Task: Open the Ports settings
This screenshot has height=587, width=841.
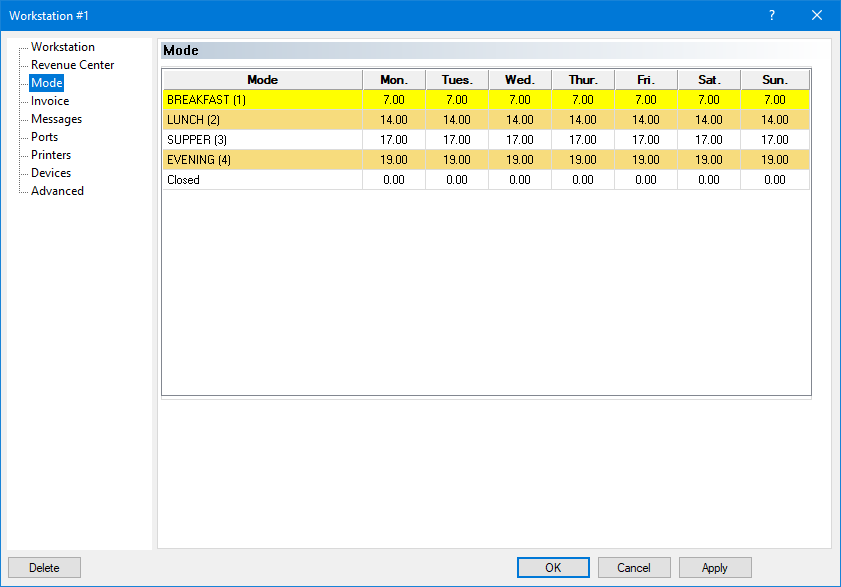Action: (x=44, y=137)
